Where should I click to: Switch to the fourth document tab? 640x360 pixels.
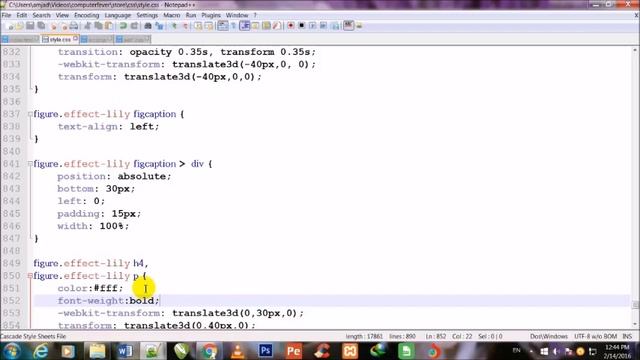click(x=133, y=39)
